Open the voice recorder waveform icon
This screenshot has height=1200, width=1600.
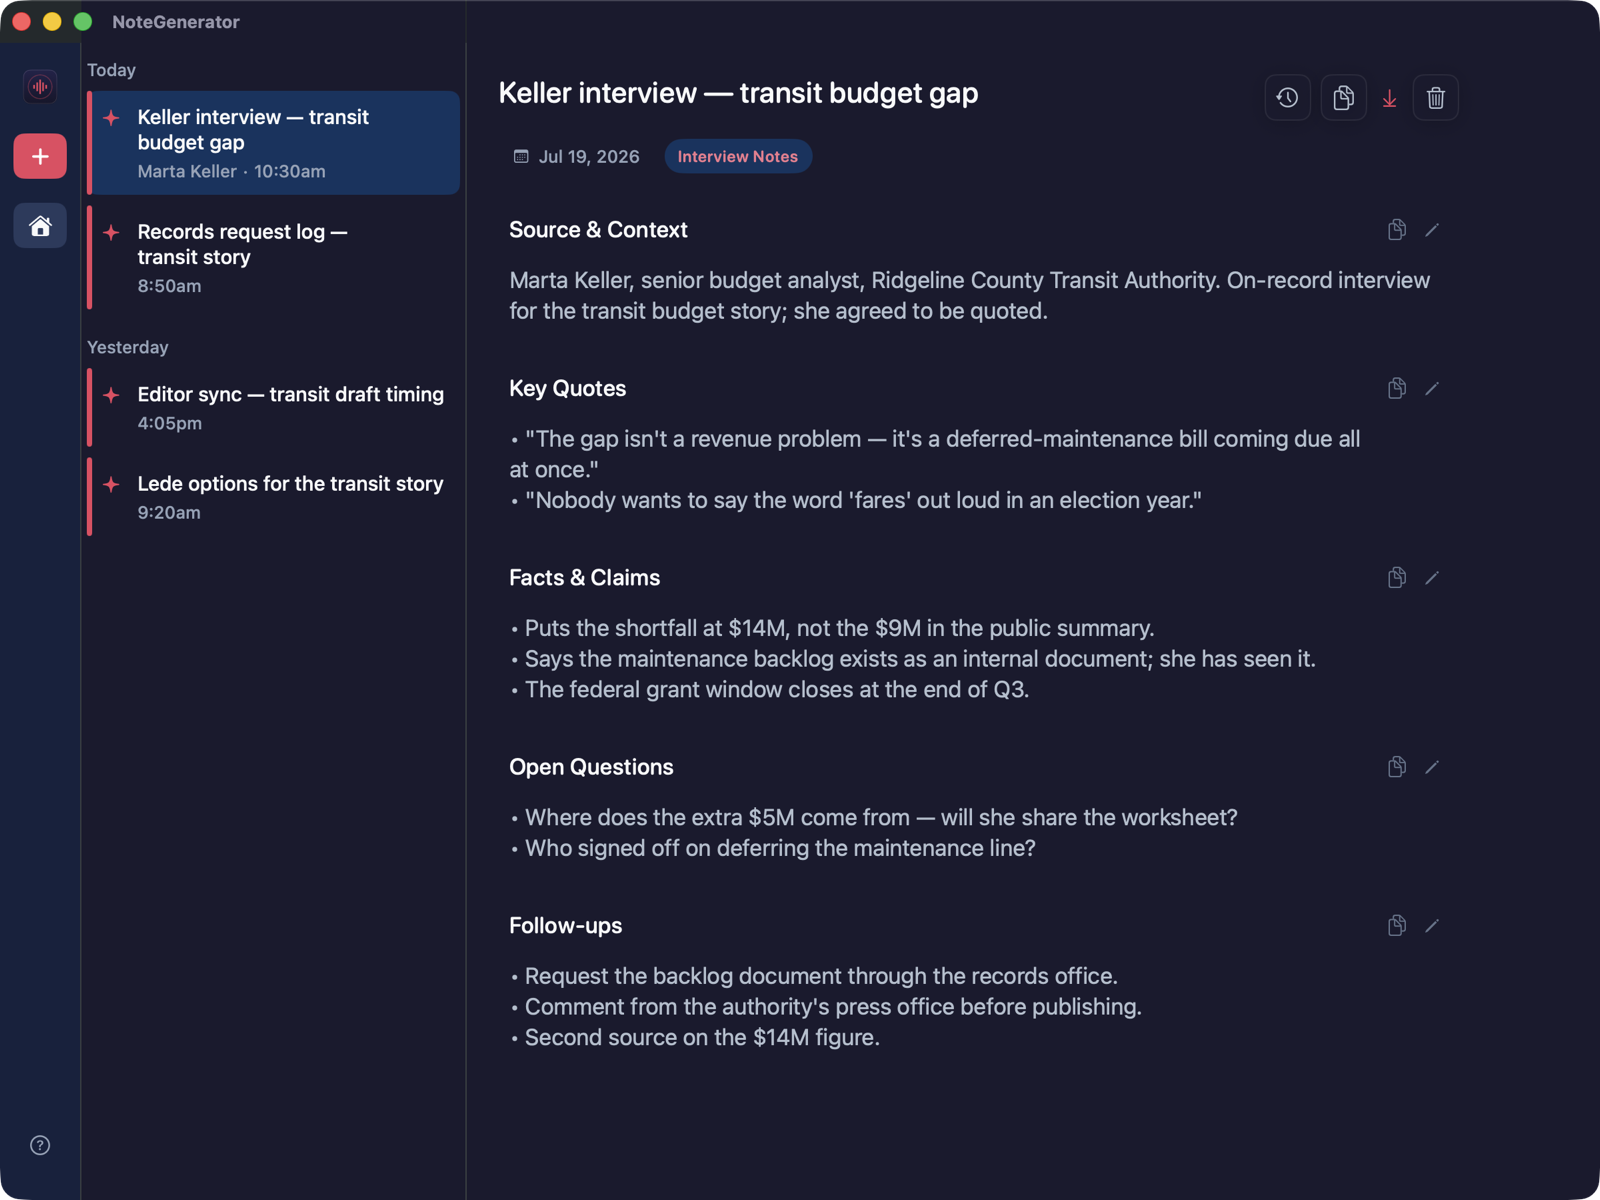pos(40,87)
